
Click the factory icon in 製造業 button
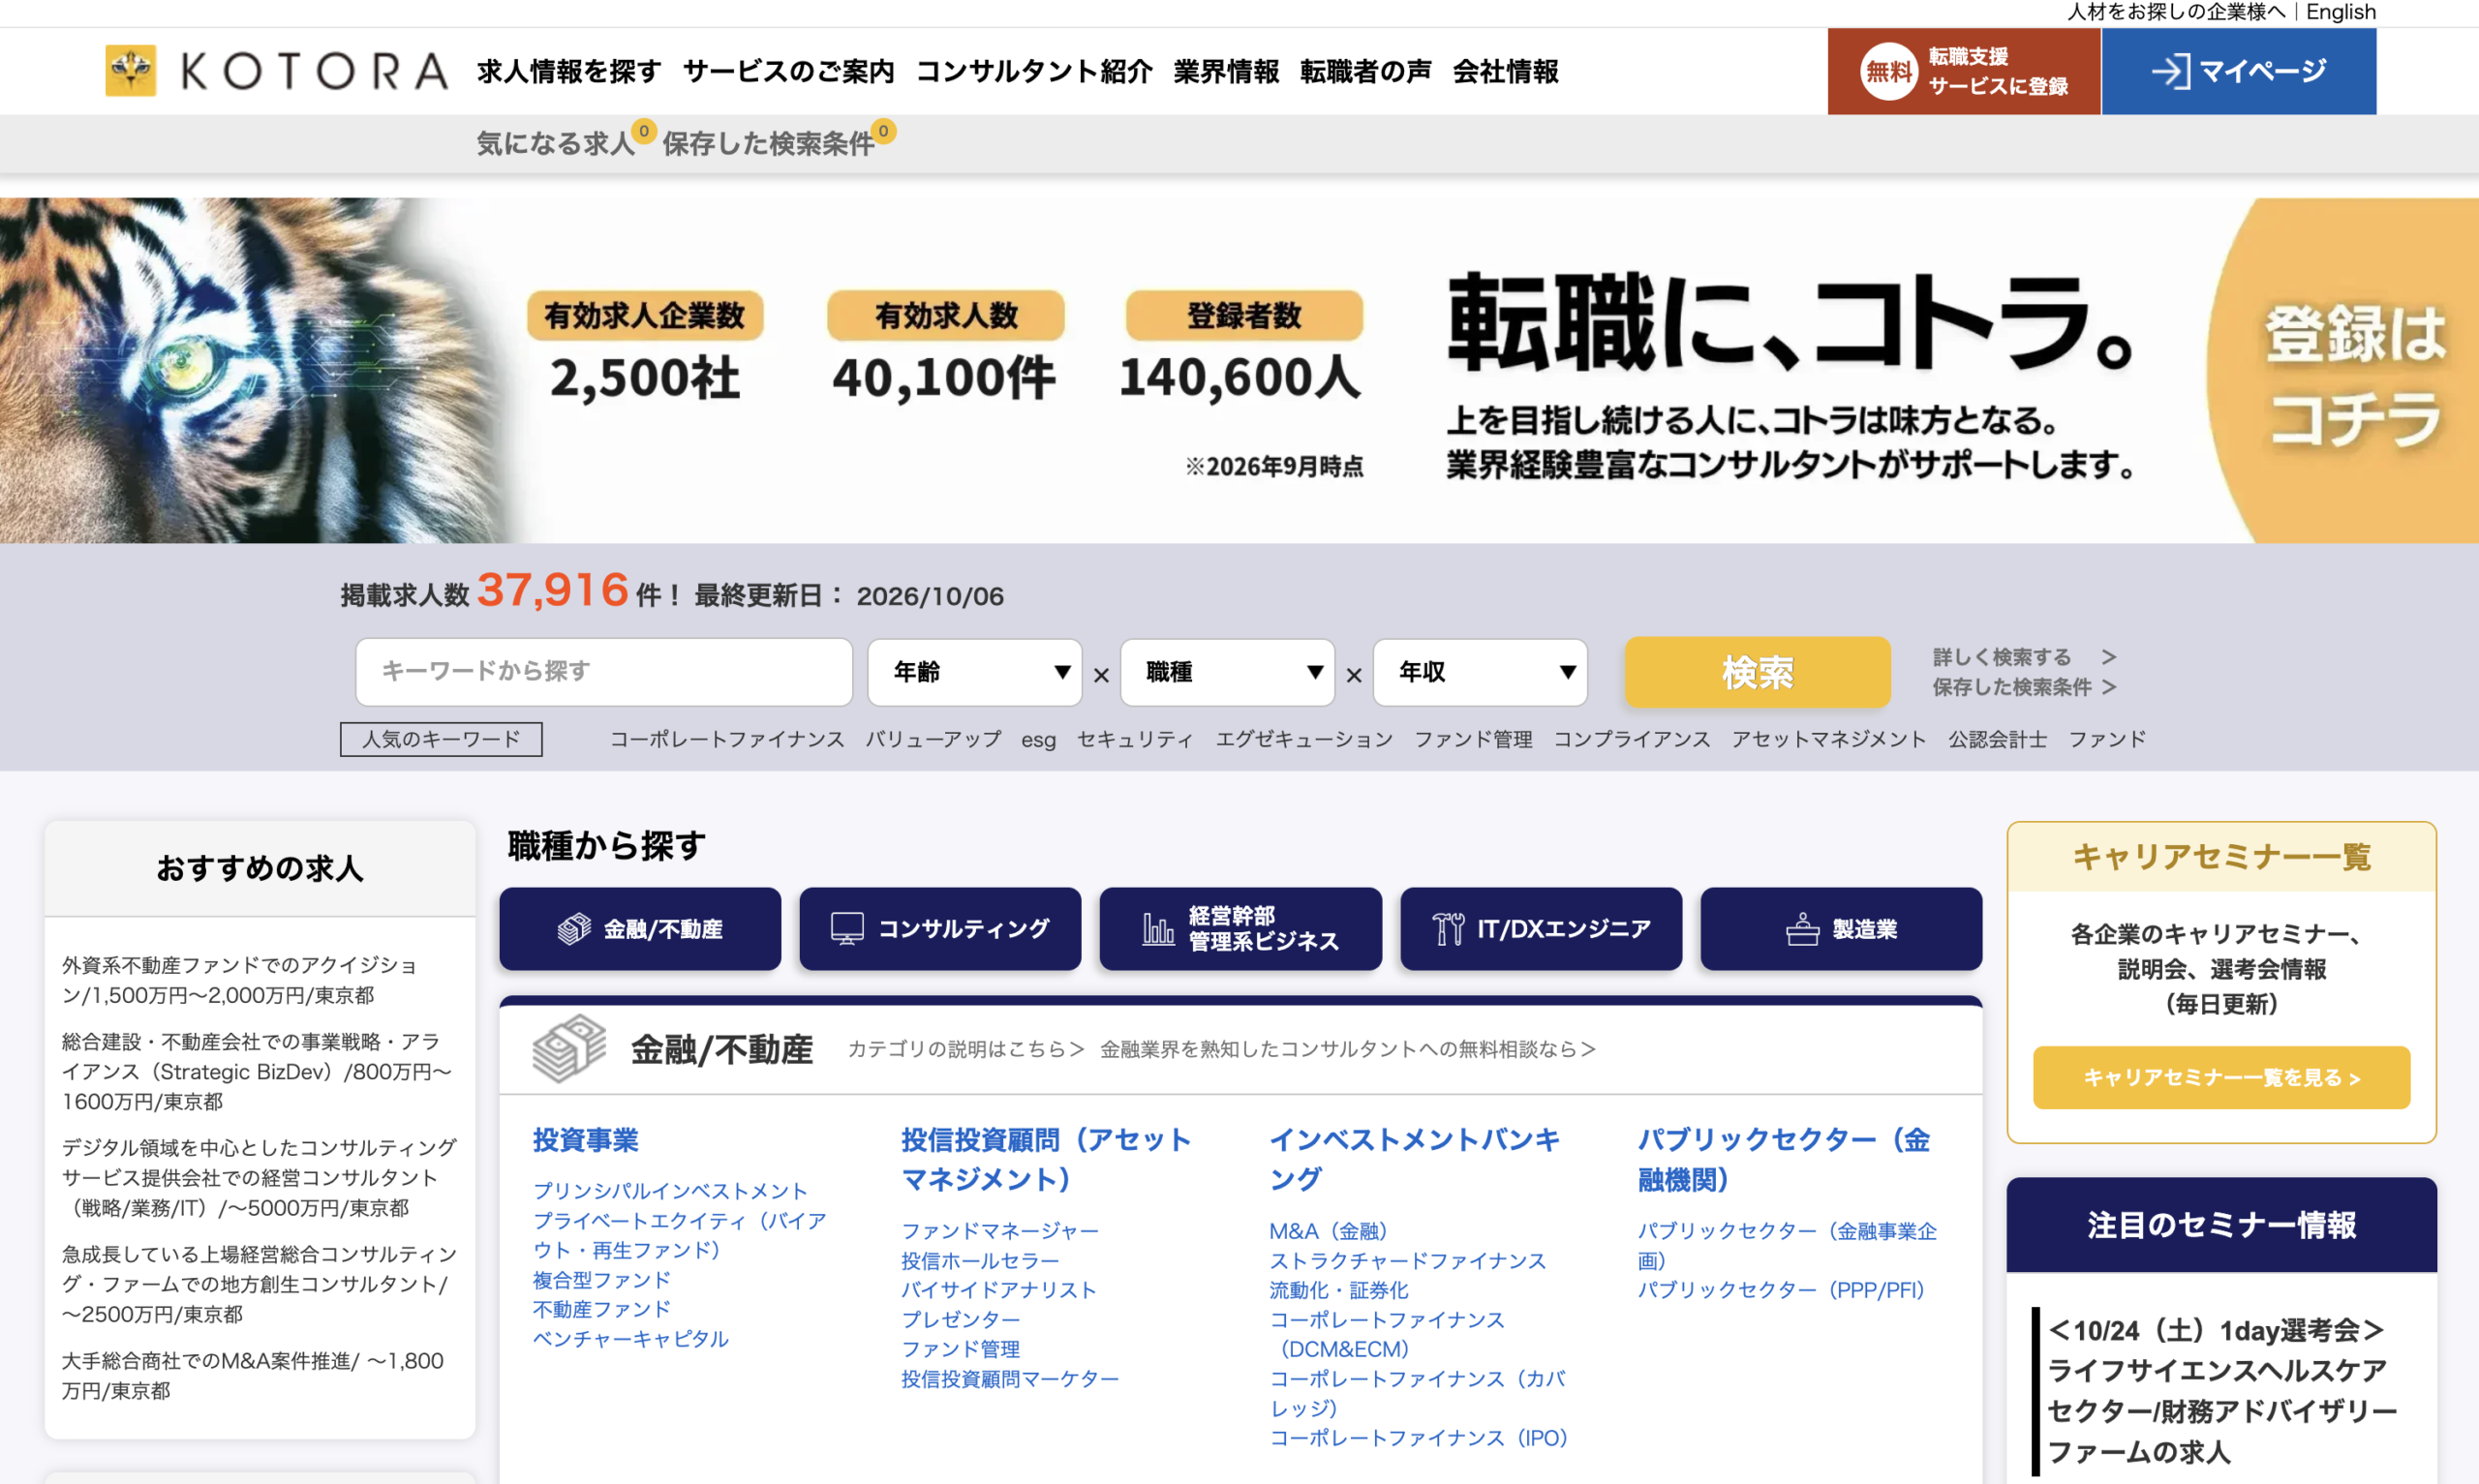[1802, 929]
